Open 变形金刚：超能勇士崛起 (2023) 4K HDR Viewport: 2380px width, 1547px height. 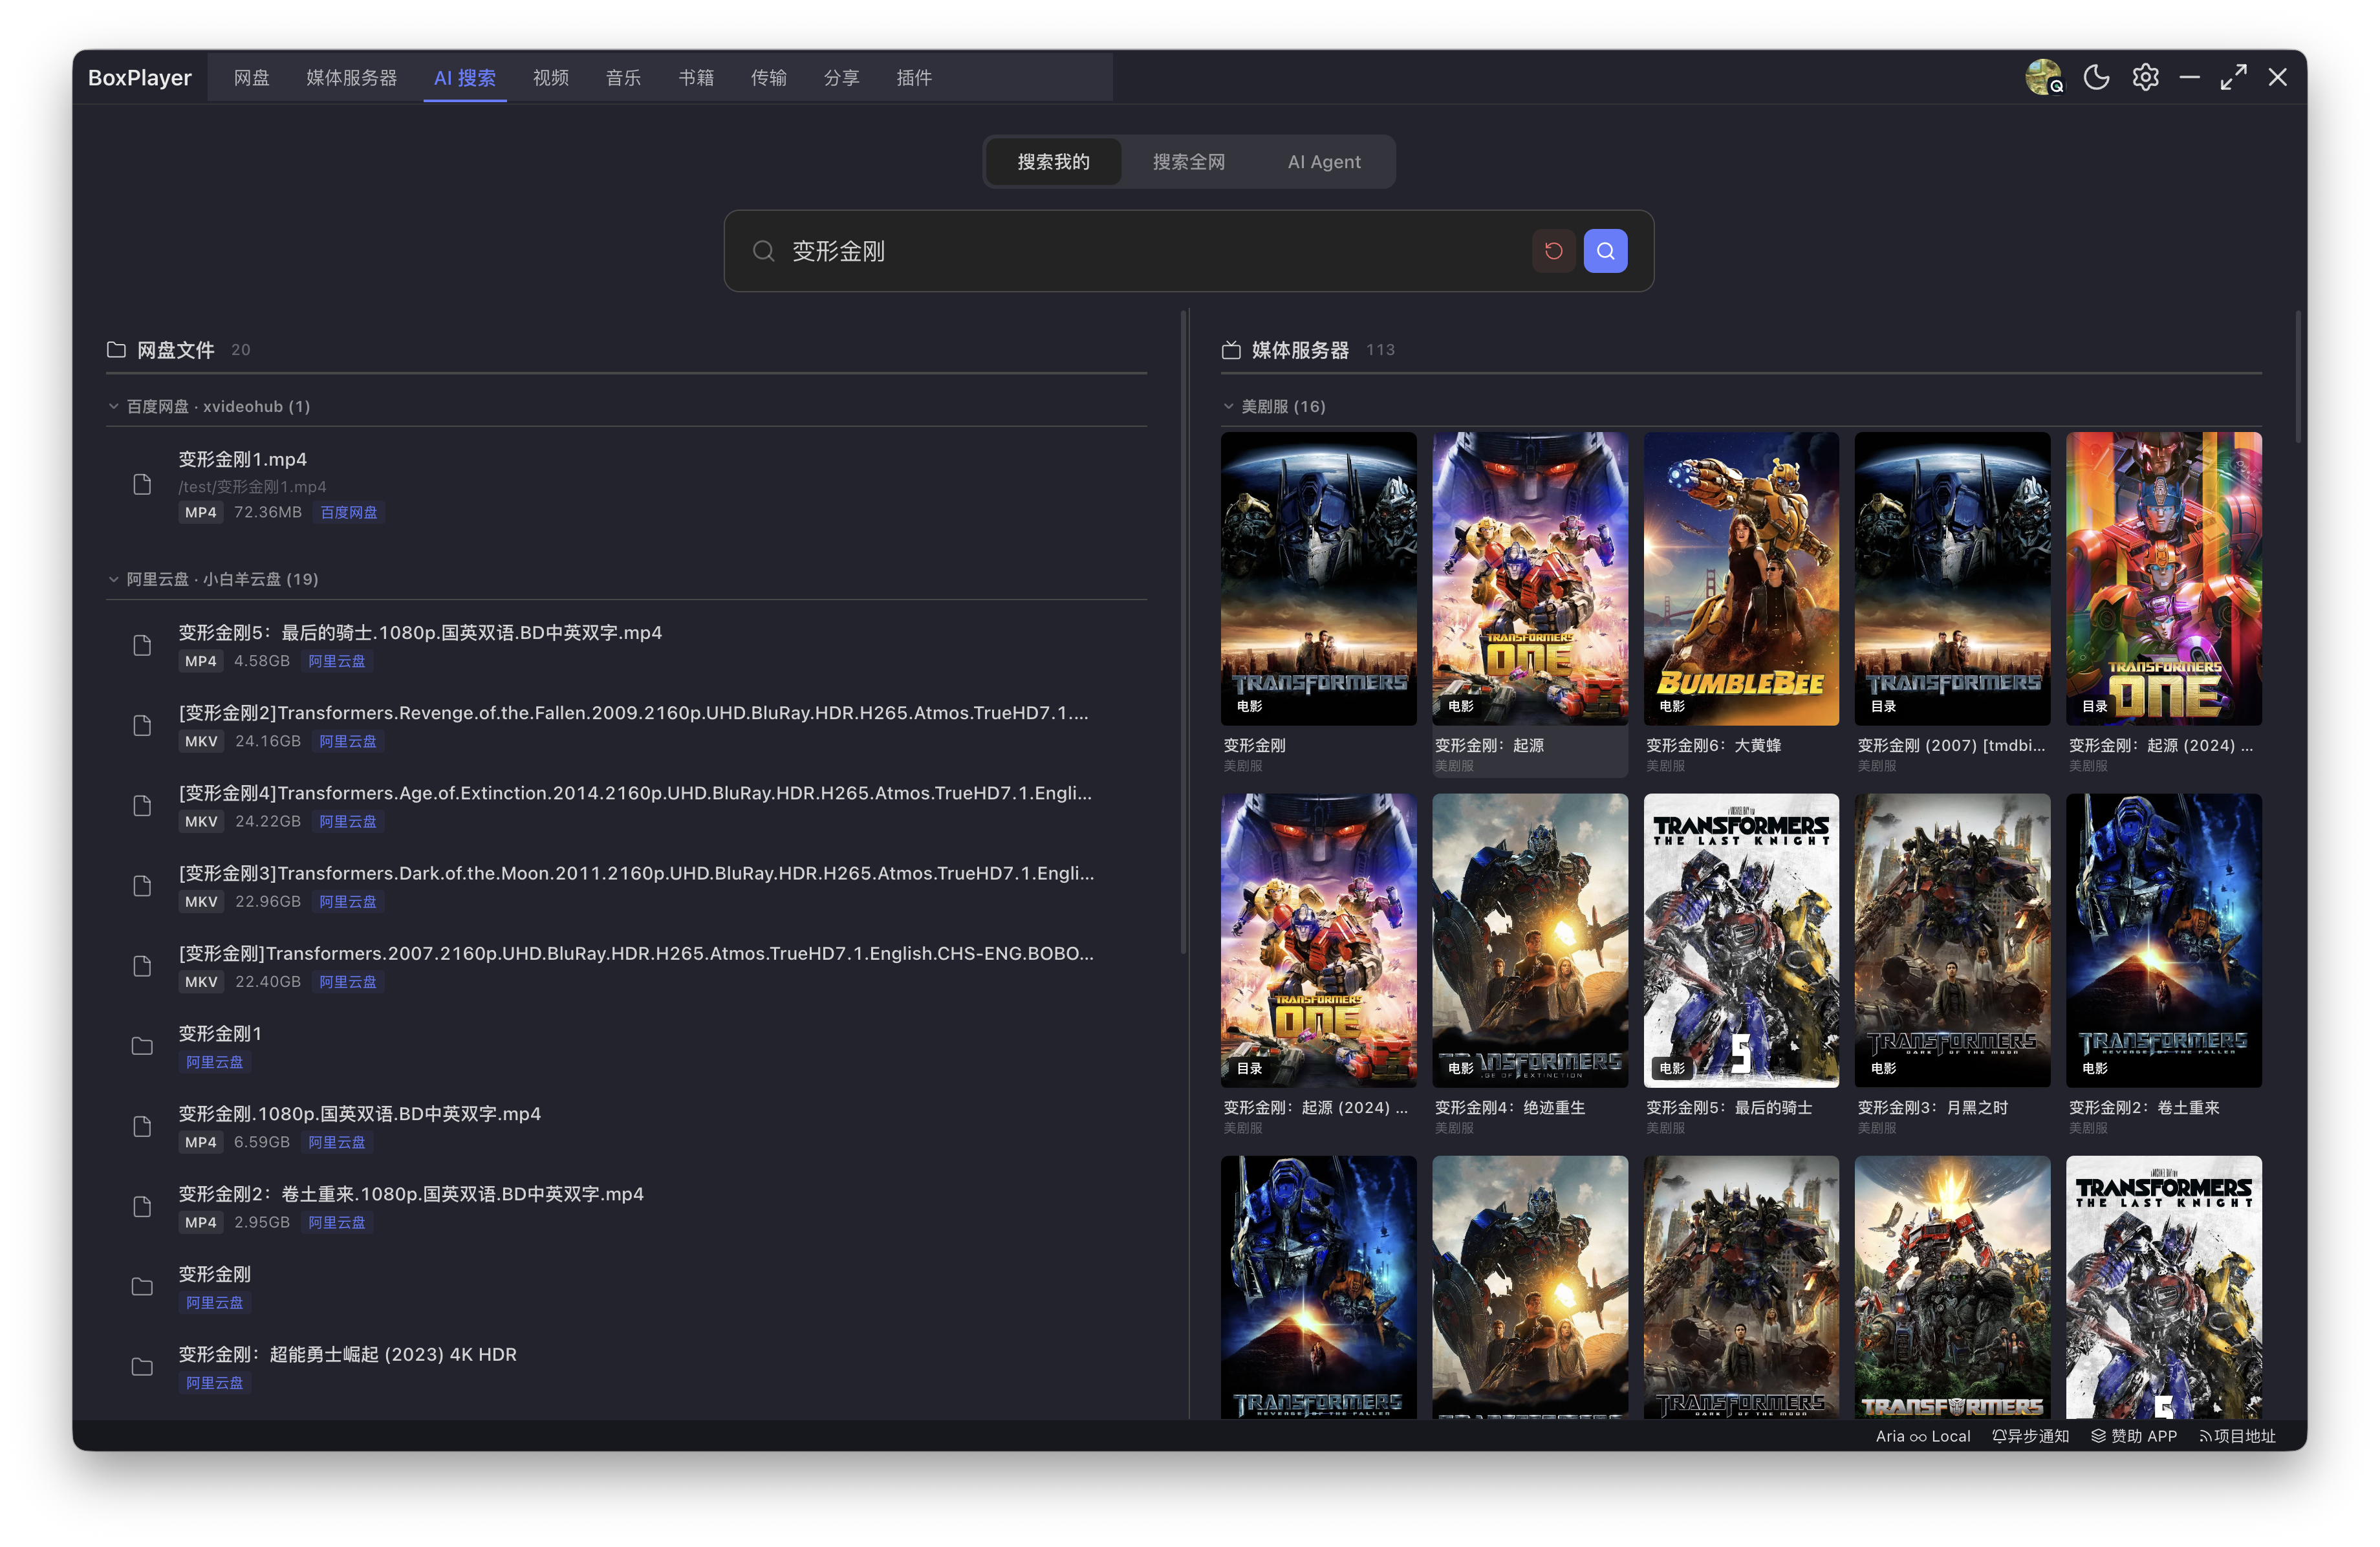click(x=348, y=1354)
